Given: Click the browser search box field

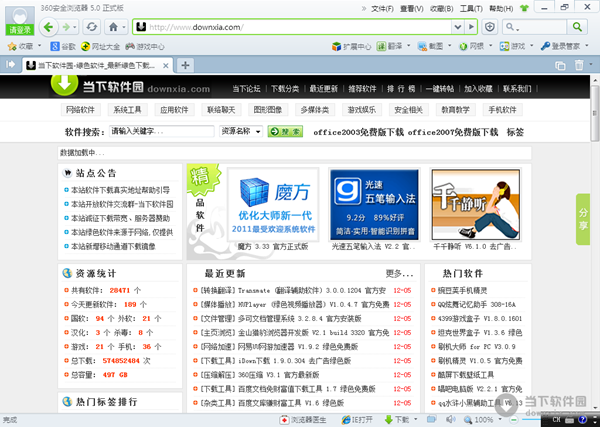Looking at the screenshot, I should pyautogui.click(x=535, y=27).
